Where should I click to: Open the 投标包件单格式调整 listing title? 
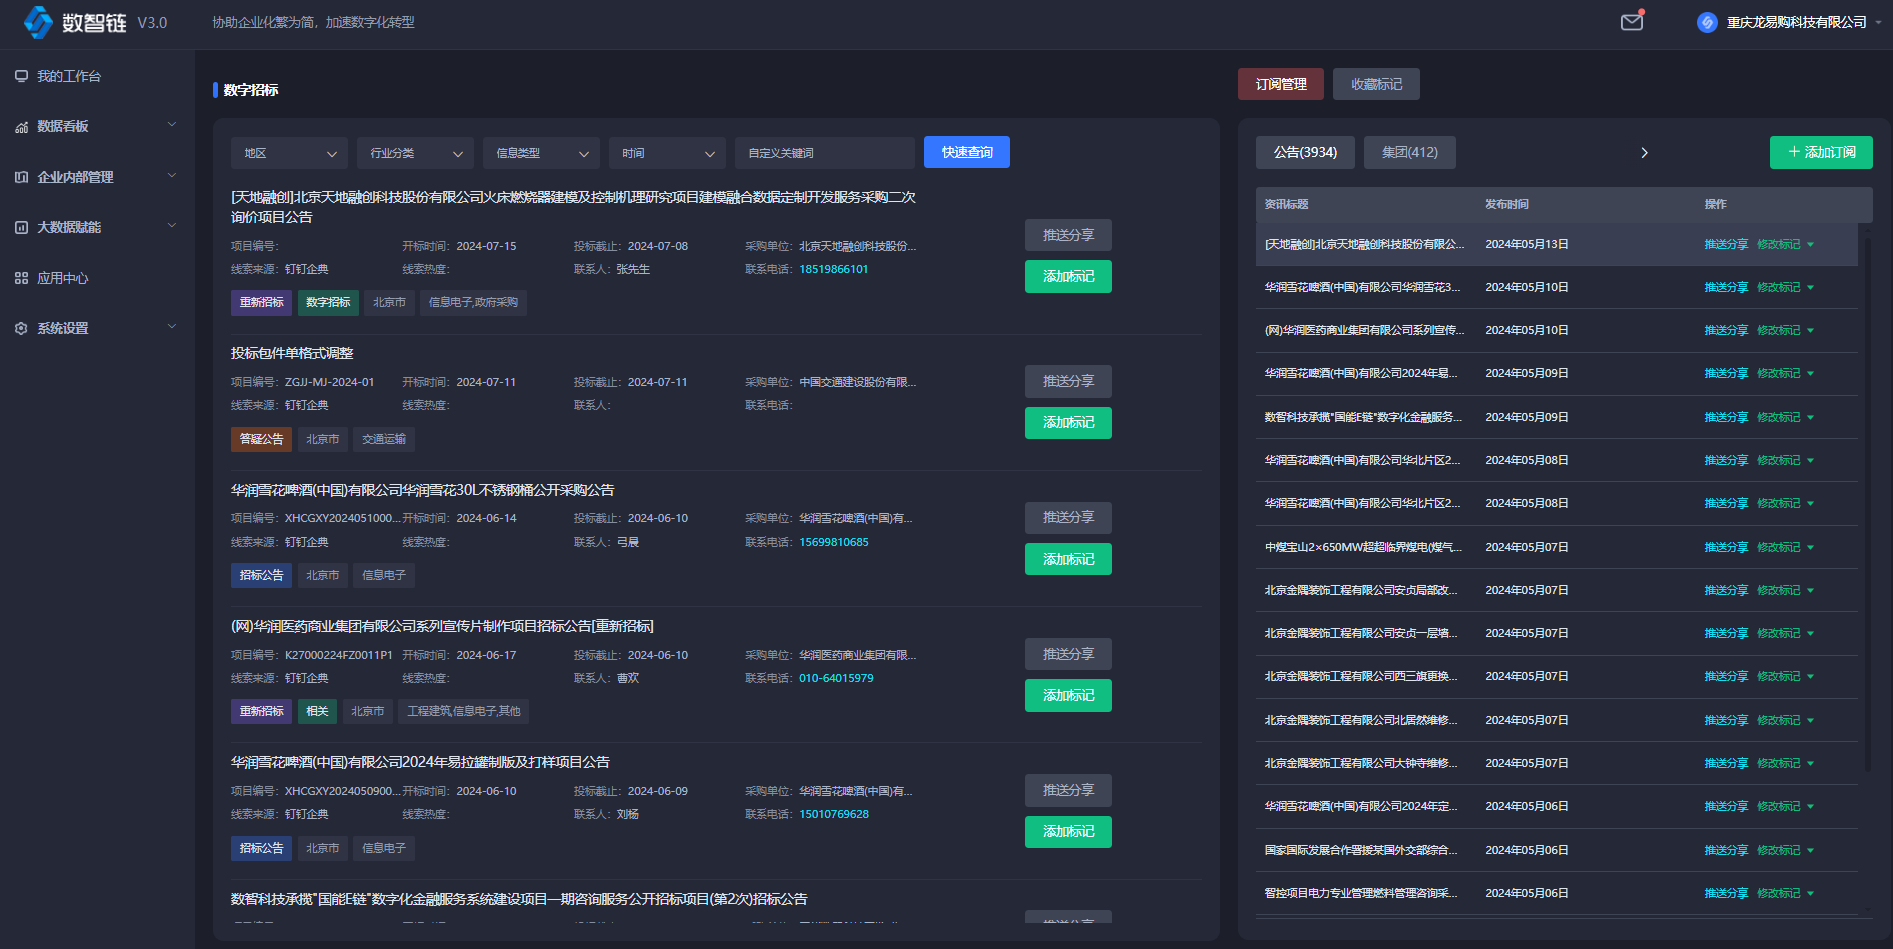[x=292, y=353]
